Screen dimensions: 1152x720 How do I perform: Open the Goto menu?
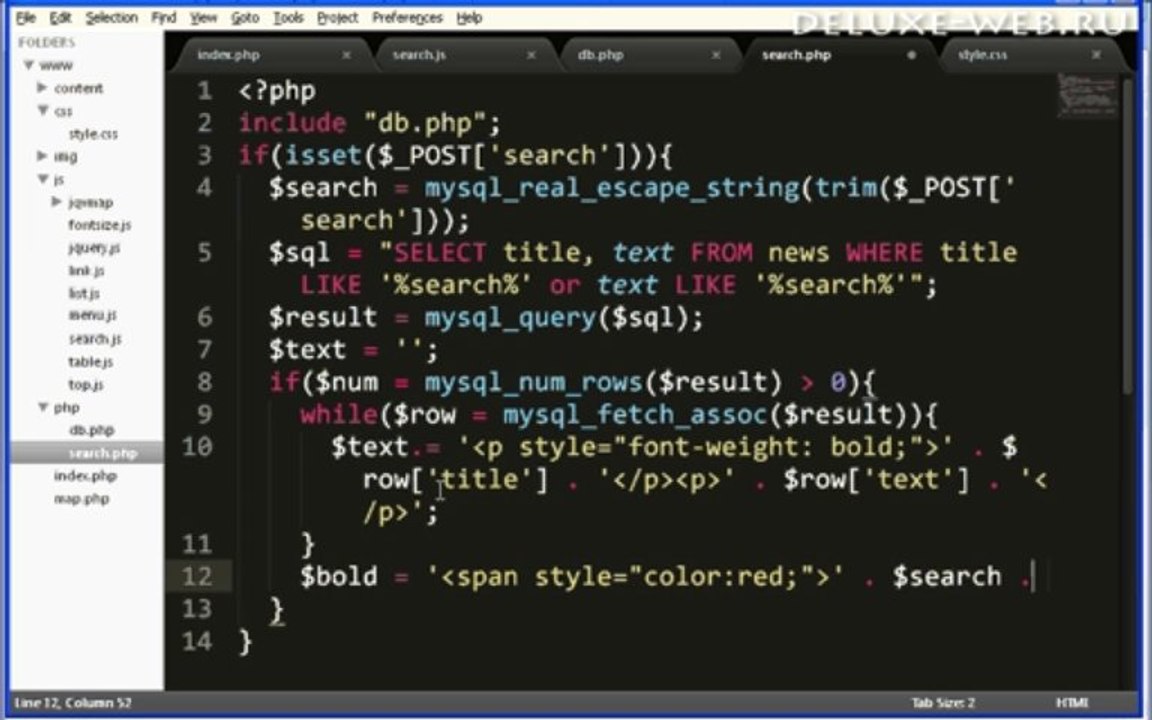[245, 18]
